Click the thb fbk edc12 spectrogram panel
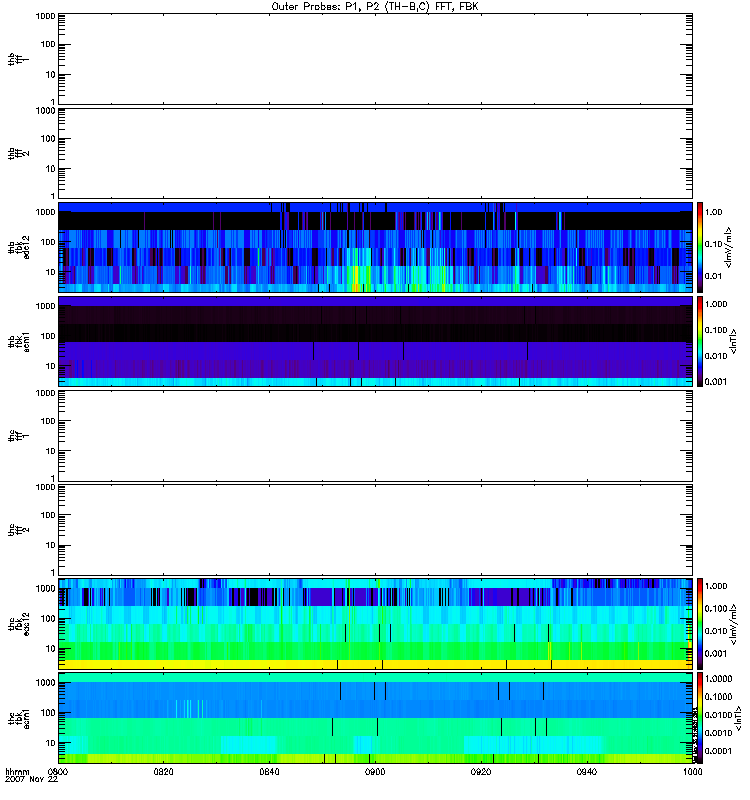This screenshot has width=750, height=800. pyautogui.click(x=375, y=247)
